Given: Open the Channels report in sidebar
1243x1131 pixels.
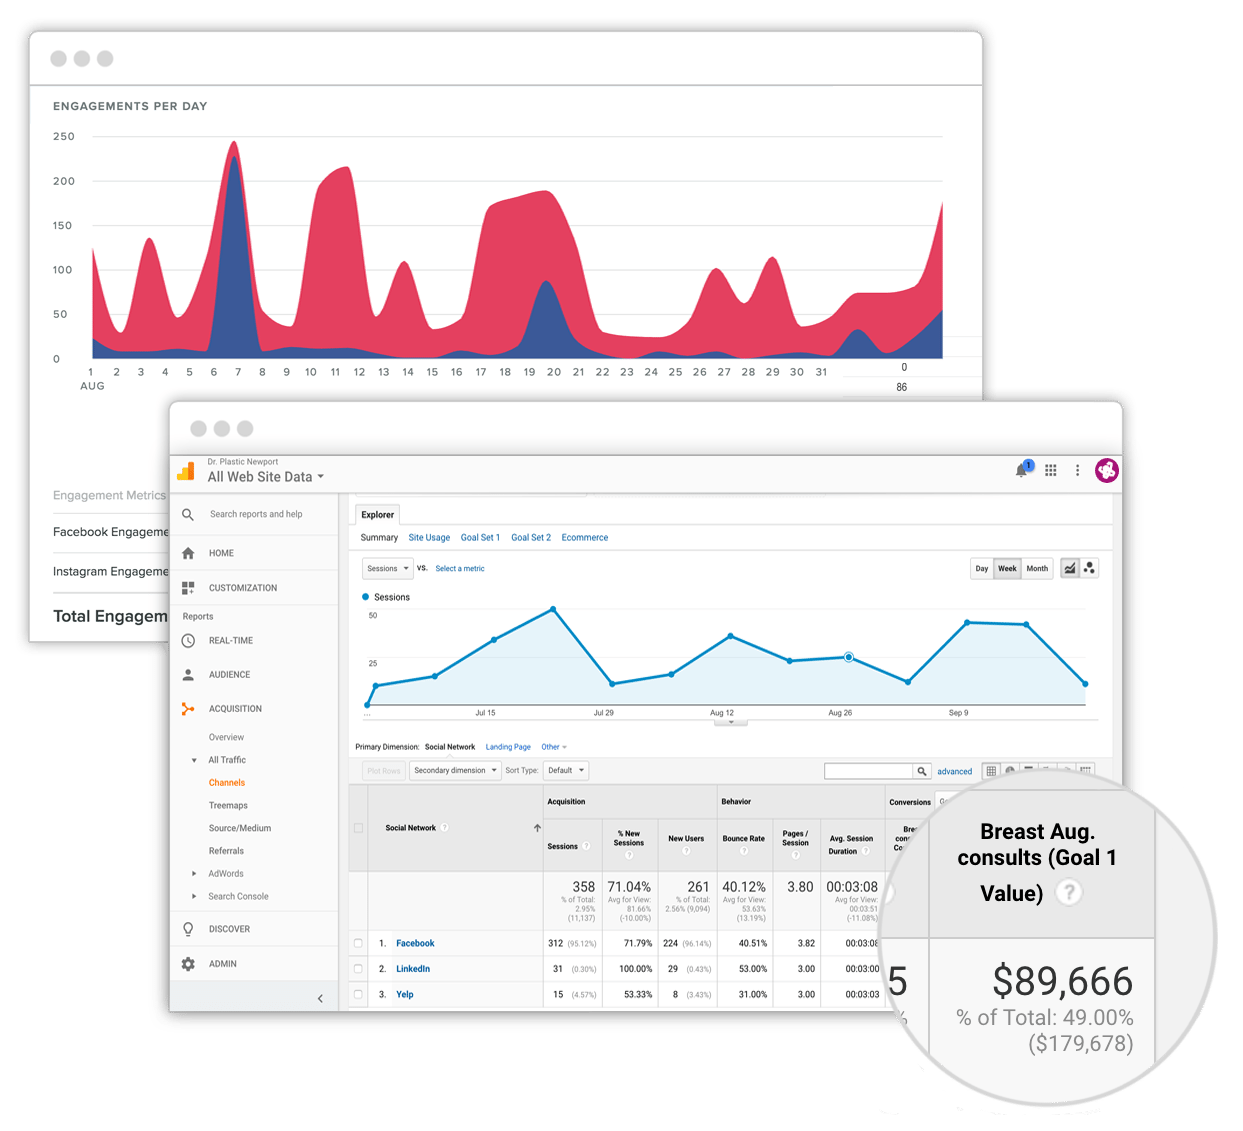Looking at the screenshot, I should (227, 783).
